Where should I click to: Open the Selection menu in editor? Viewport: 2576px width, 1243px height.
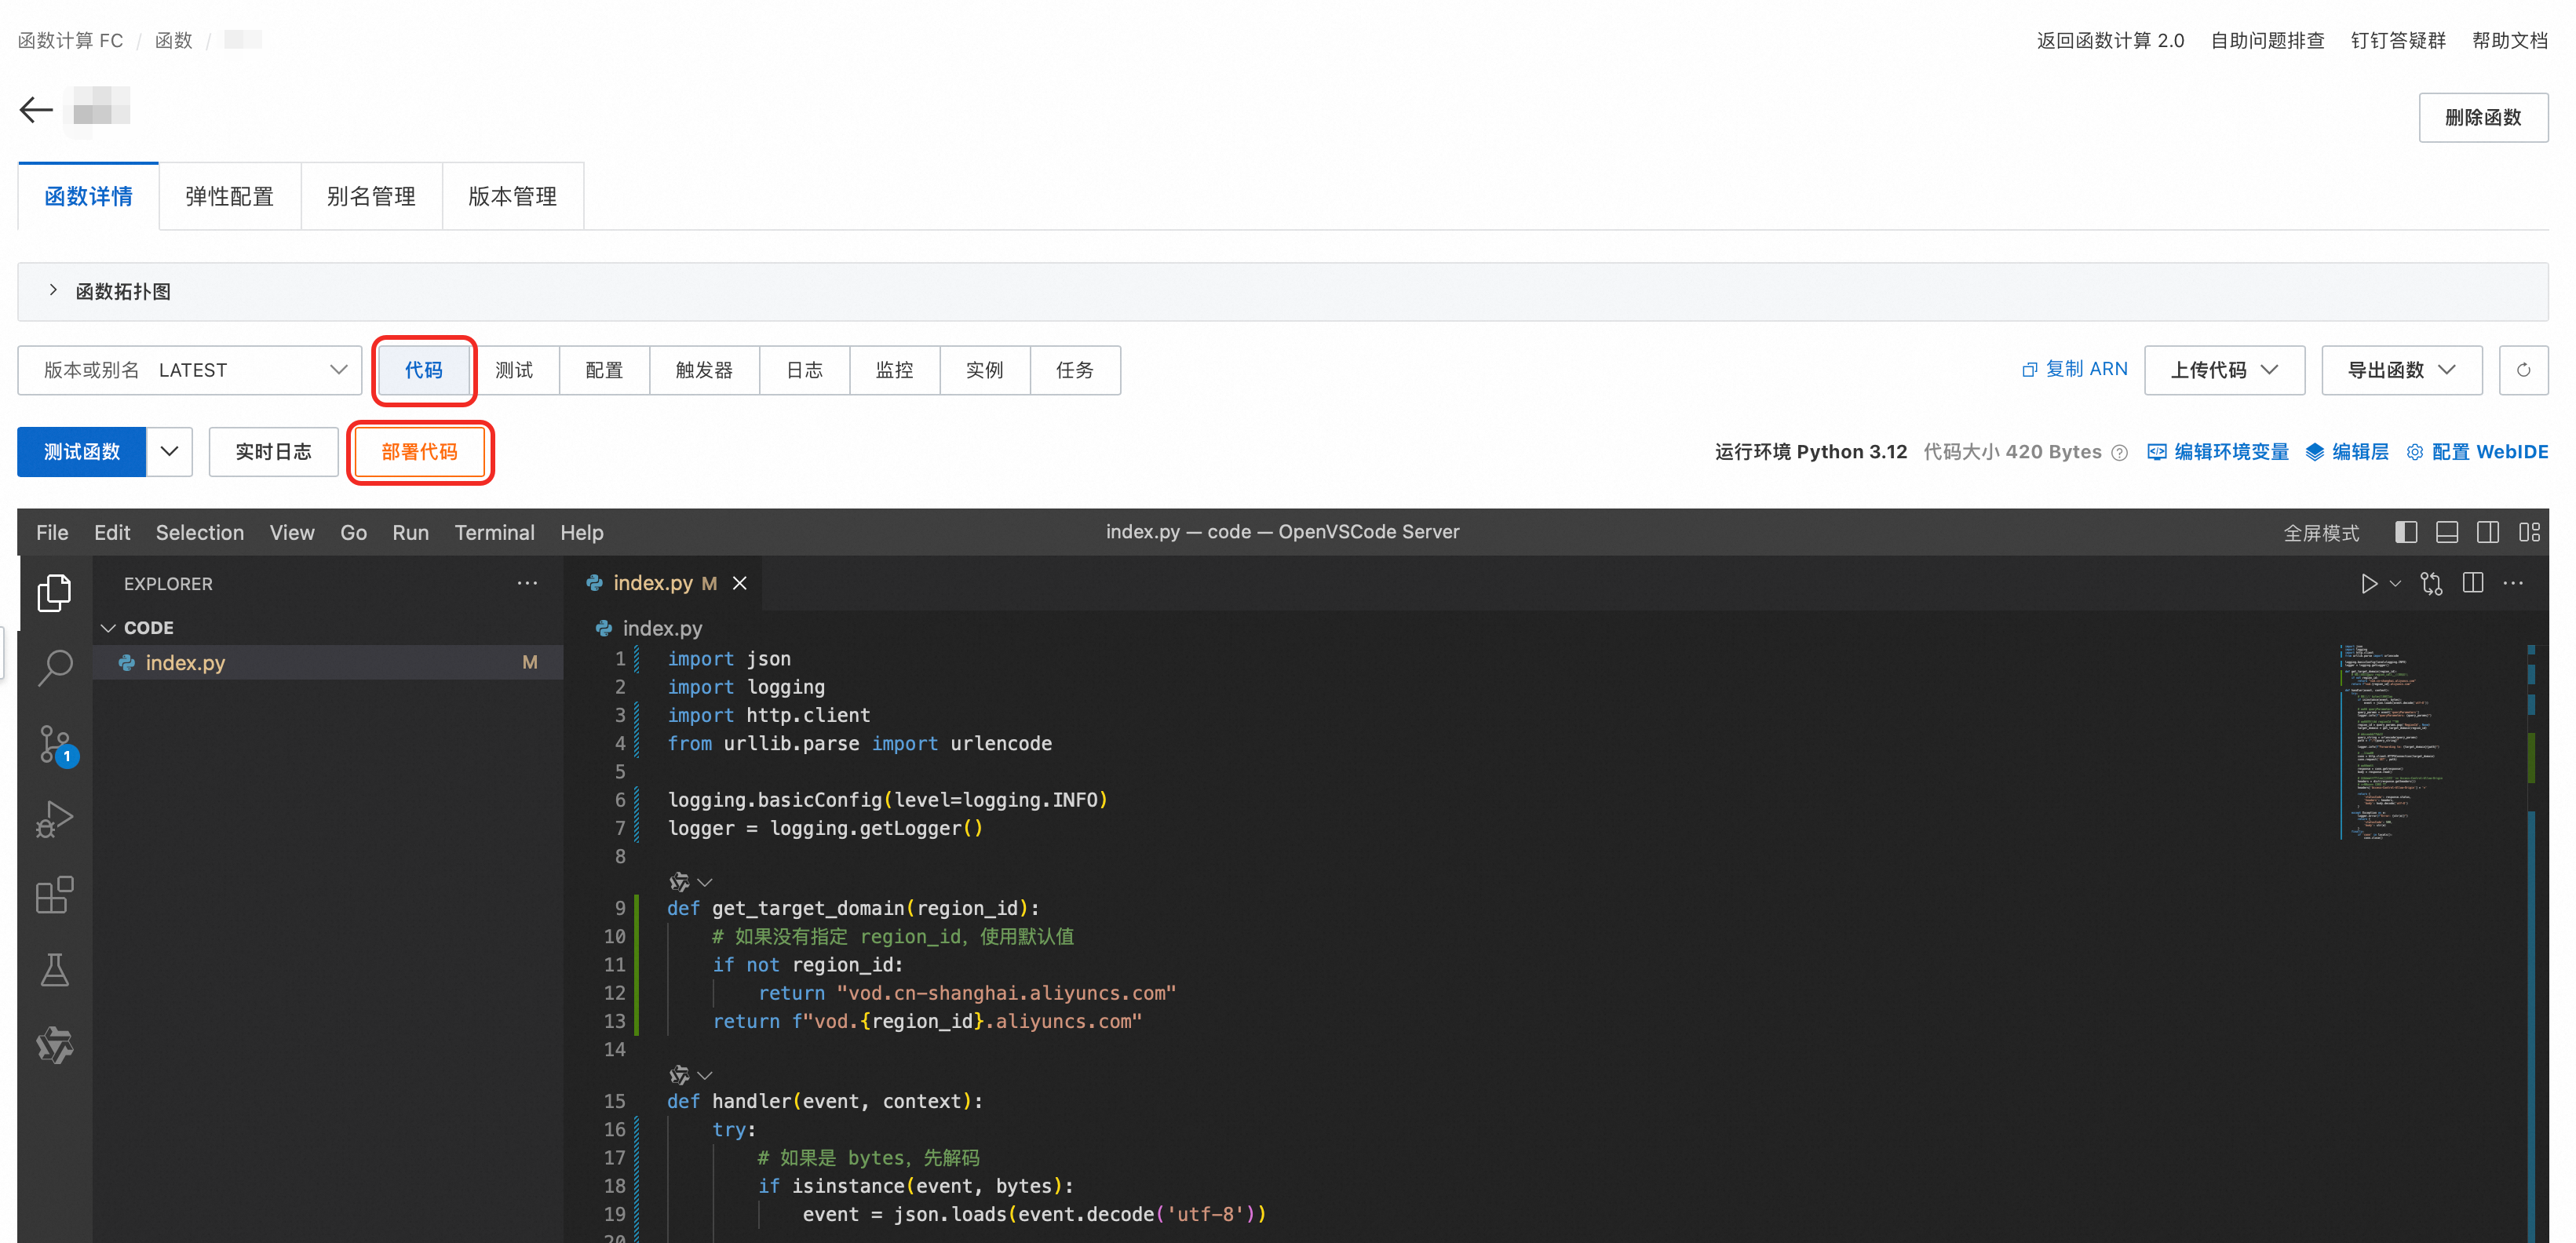click(x=199, y=532)
